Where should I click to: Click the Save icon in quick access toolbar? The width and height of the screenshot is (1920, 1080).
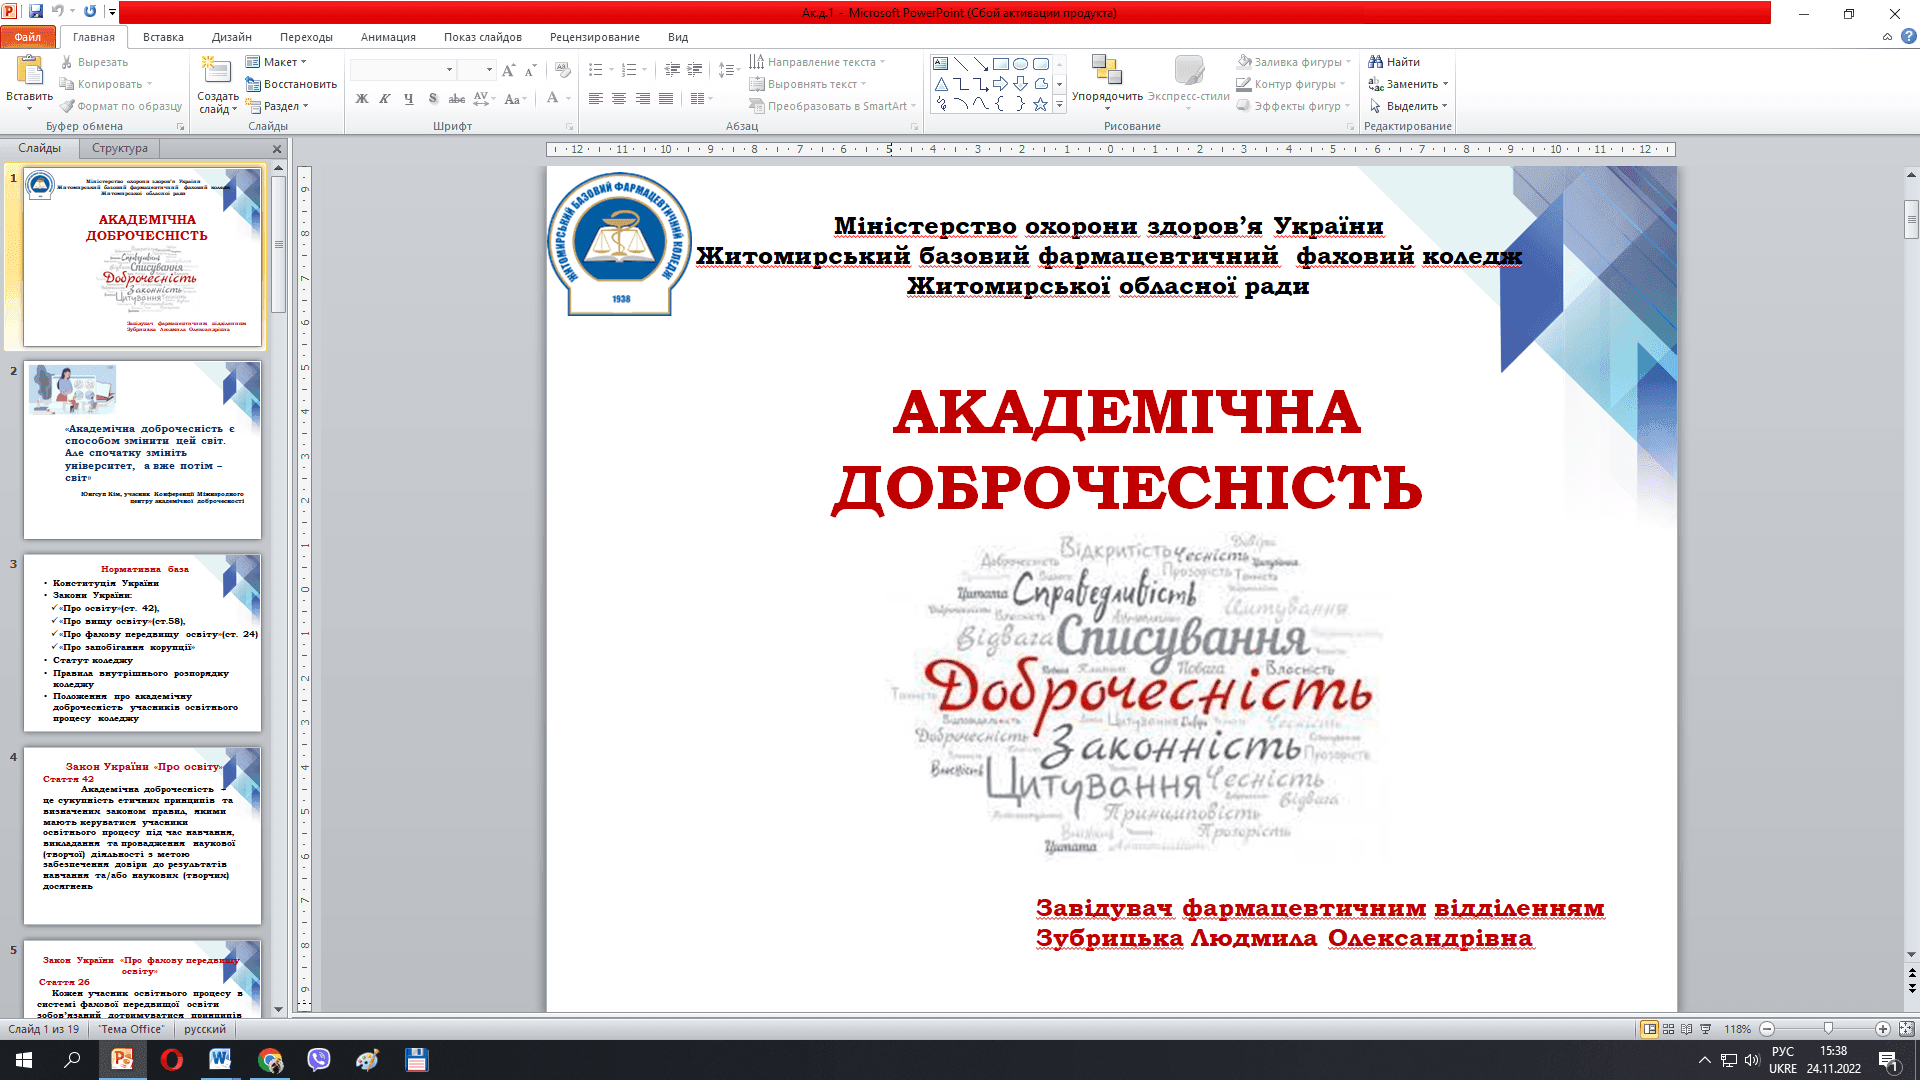pos(37,12)
